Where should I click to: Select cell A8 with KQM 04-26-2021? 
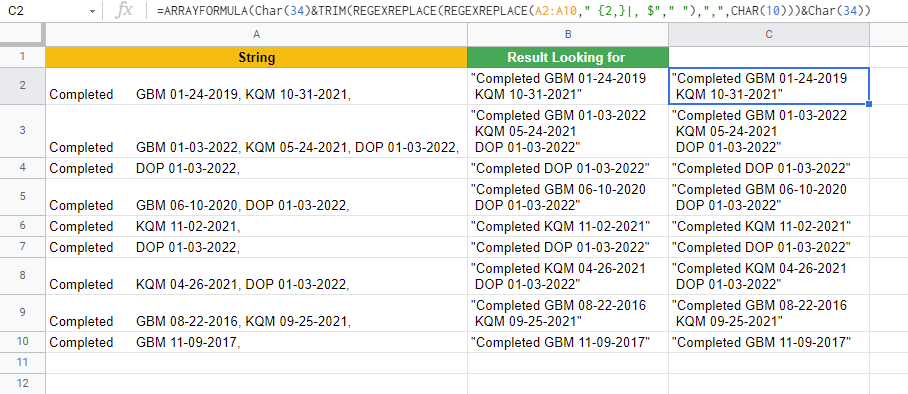click(257, 276)
